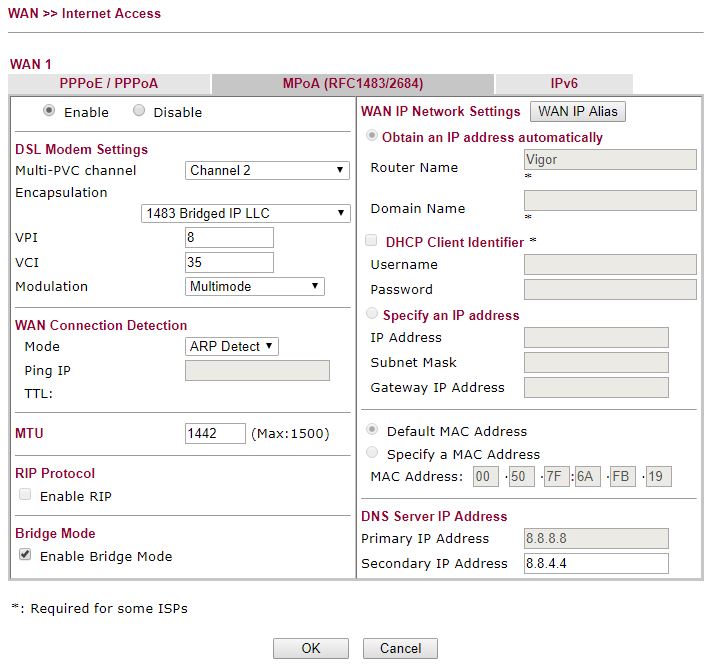Expand the Encapsulation dropdown
The height and width of the screenshot is (667, 714).
pos(245,213)
